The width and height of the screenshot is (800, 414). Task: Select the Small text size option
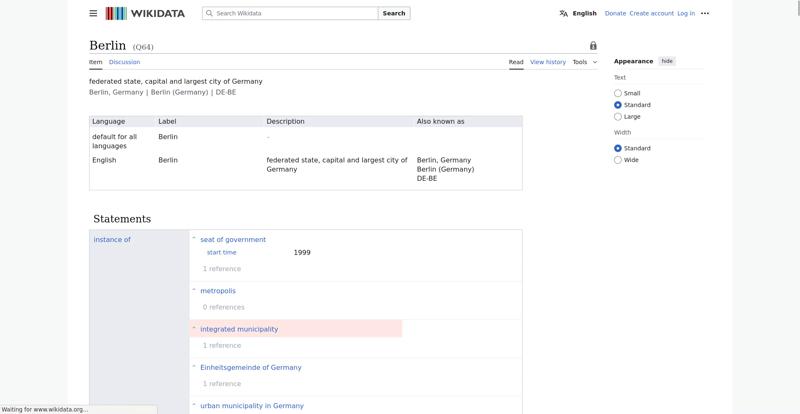(x=618, y=93)
